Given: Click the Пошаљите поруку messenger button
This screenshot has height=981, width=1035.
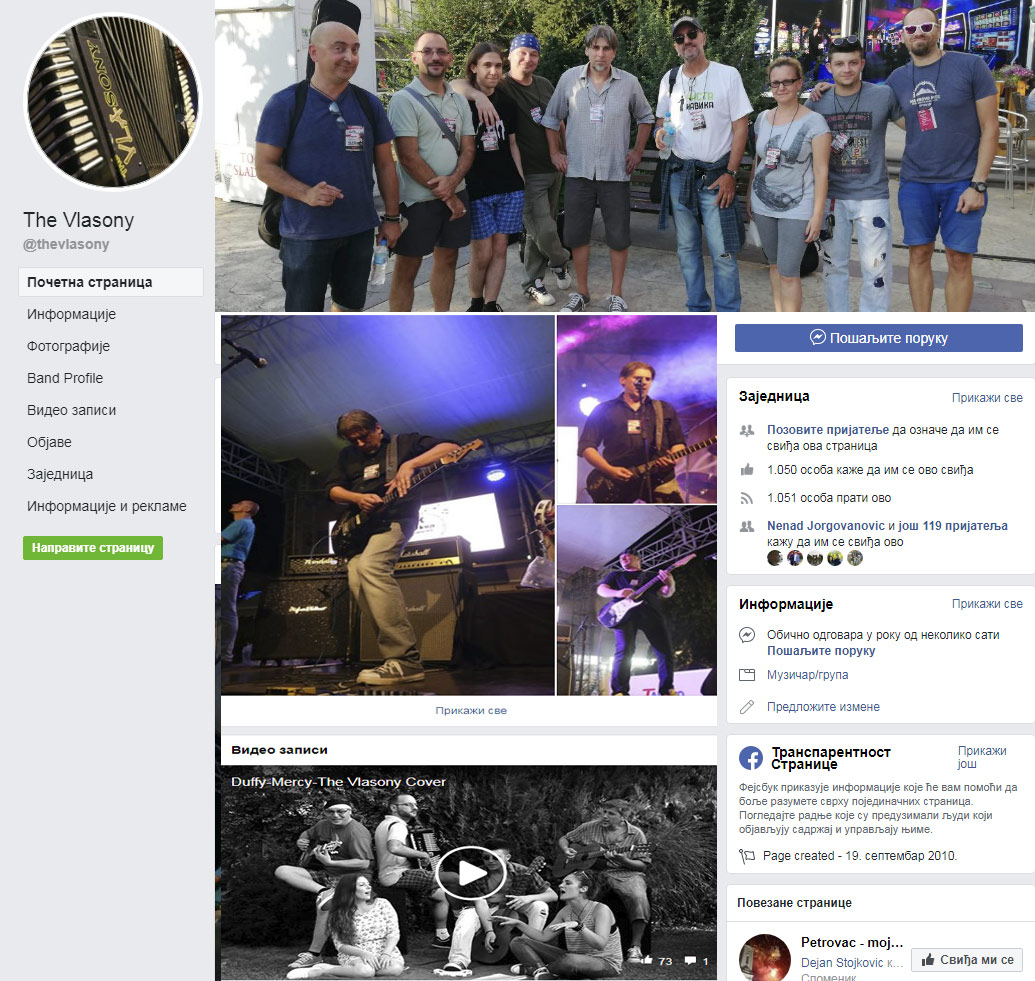Looking at the screenshot, I should [x=878, y=338].
